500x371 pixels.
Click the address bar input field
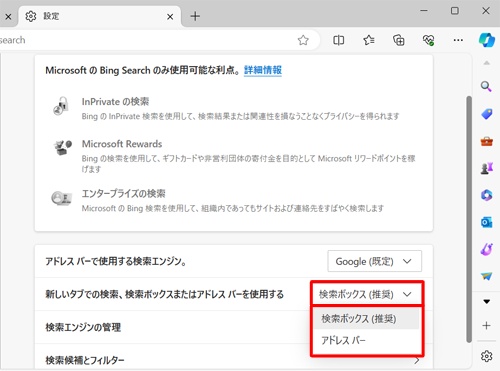click(147, 40)
